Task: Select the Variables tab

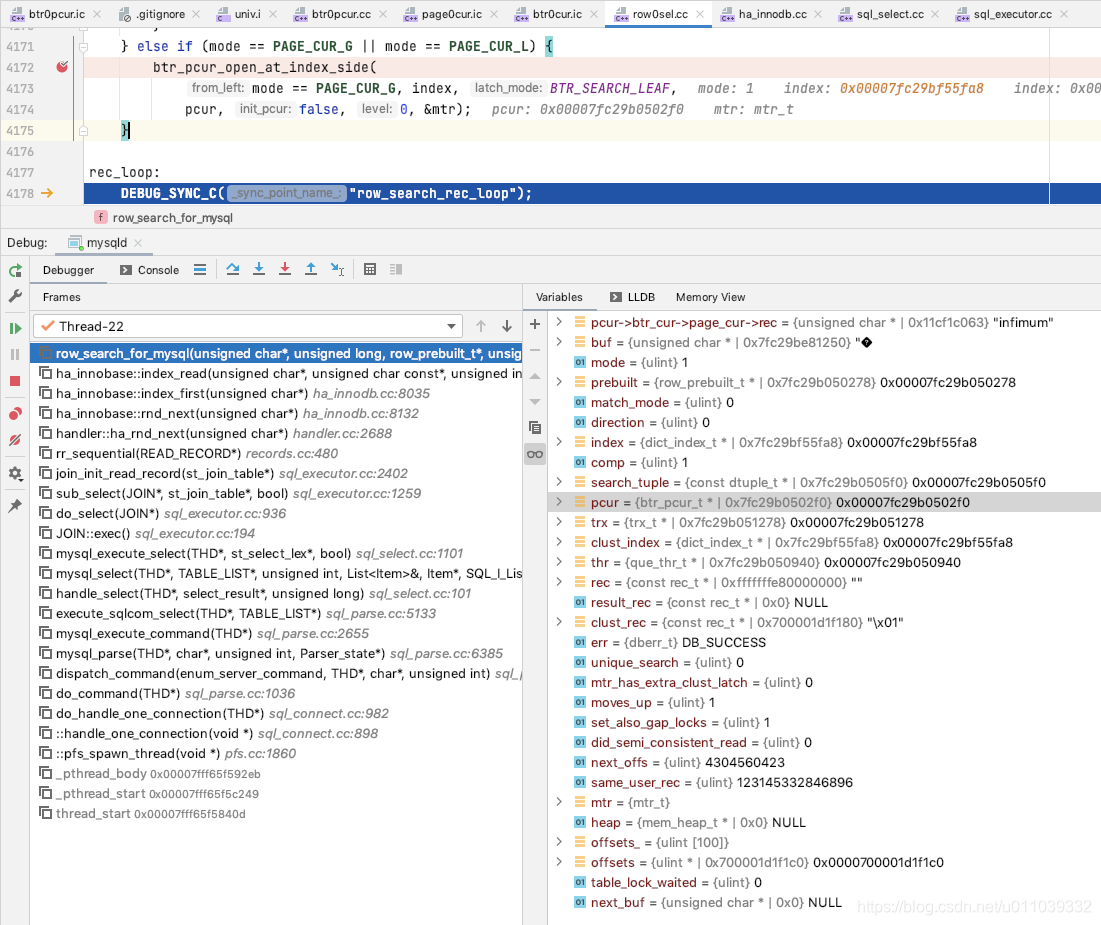Action: click(559, 298)
